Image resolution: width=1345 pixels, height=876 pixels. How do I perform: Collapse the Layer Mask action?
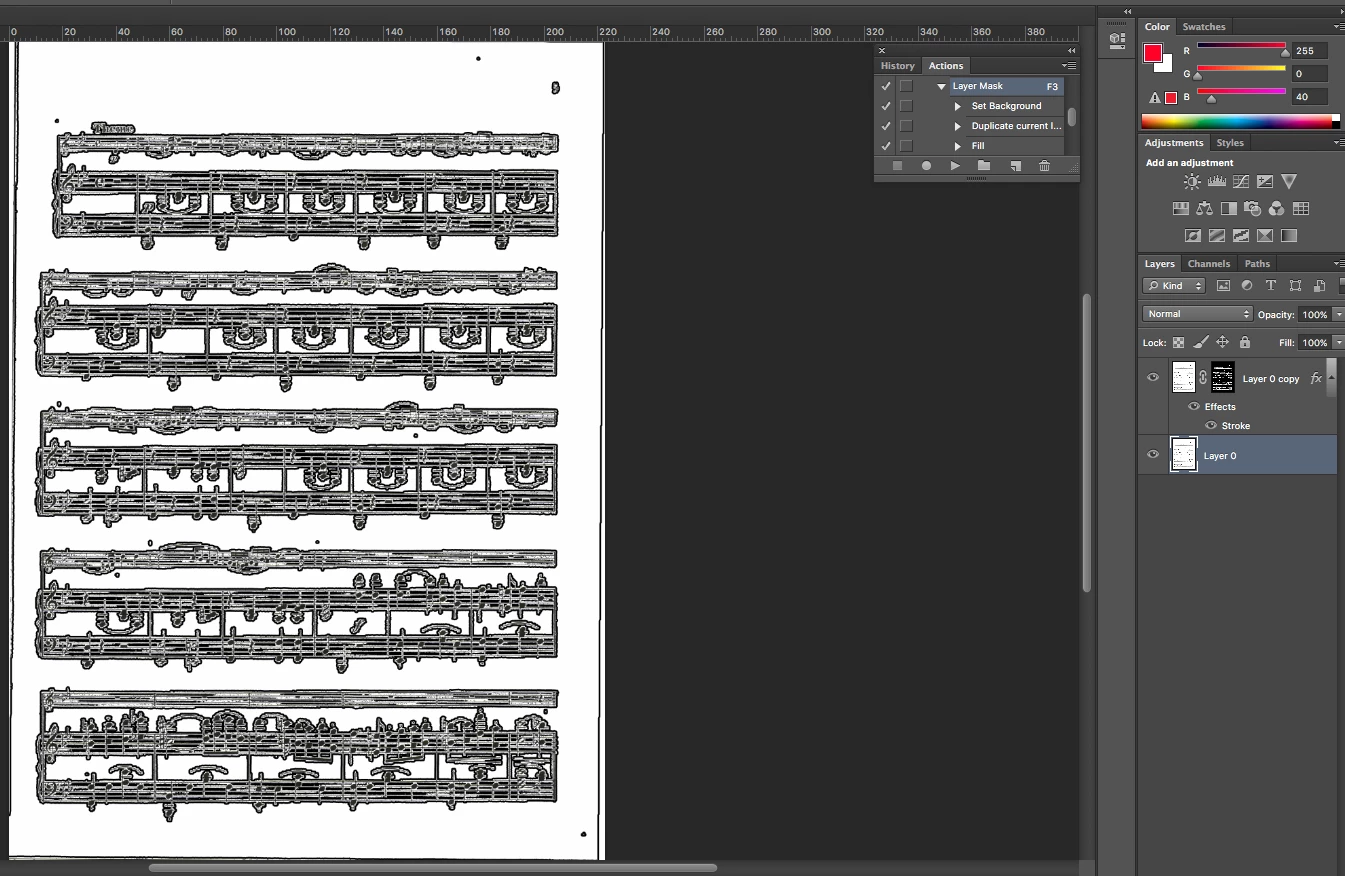pyautogui.click(x=941, y=87)
